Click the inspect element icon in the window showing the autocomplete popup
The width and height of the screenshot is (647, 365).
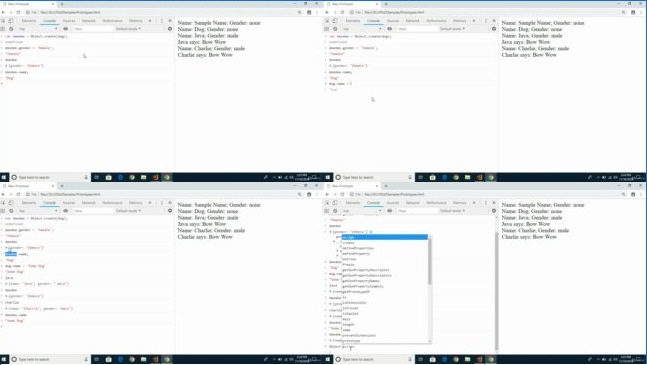(x=327, y=203)
